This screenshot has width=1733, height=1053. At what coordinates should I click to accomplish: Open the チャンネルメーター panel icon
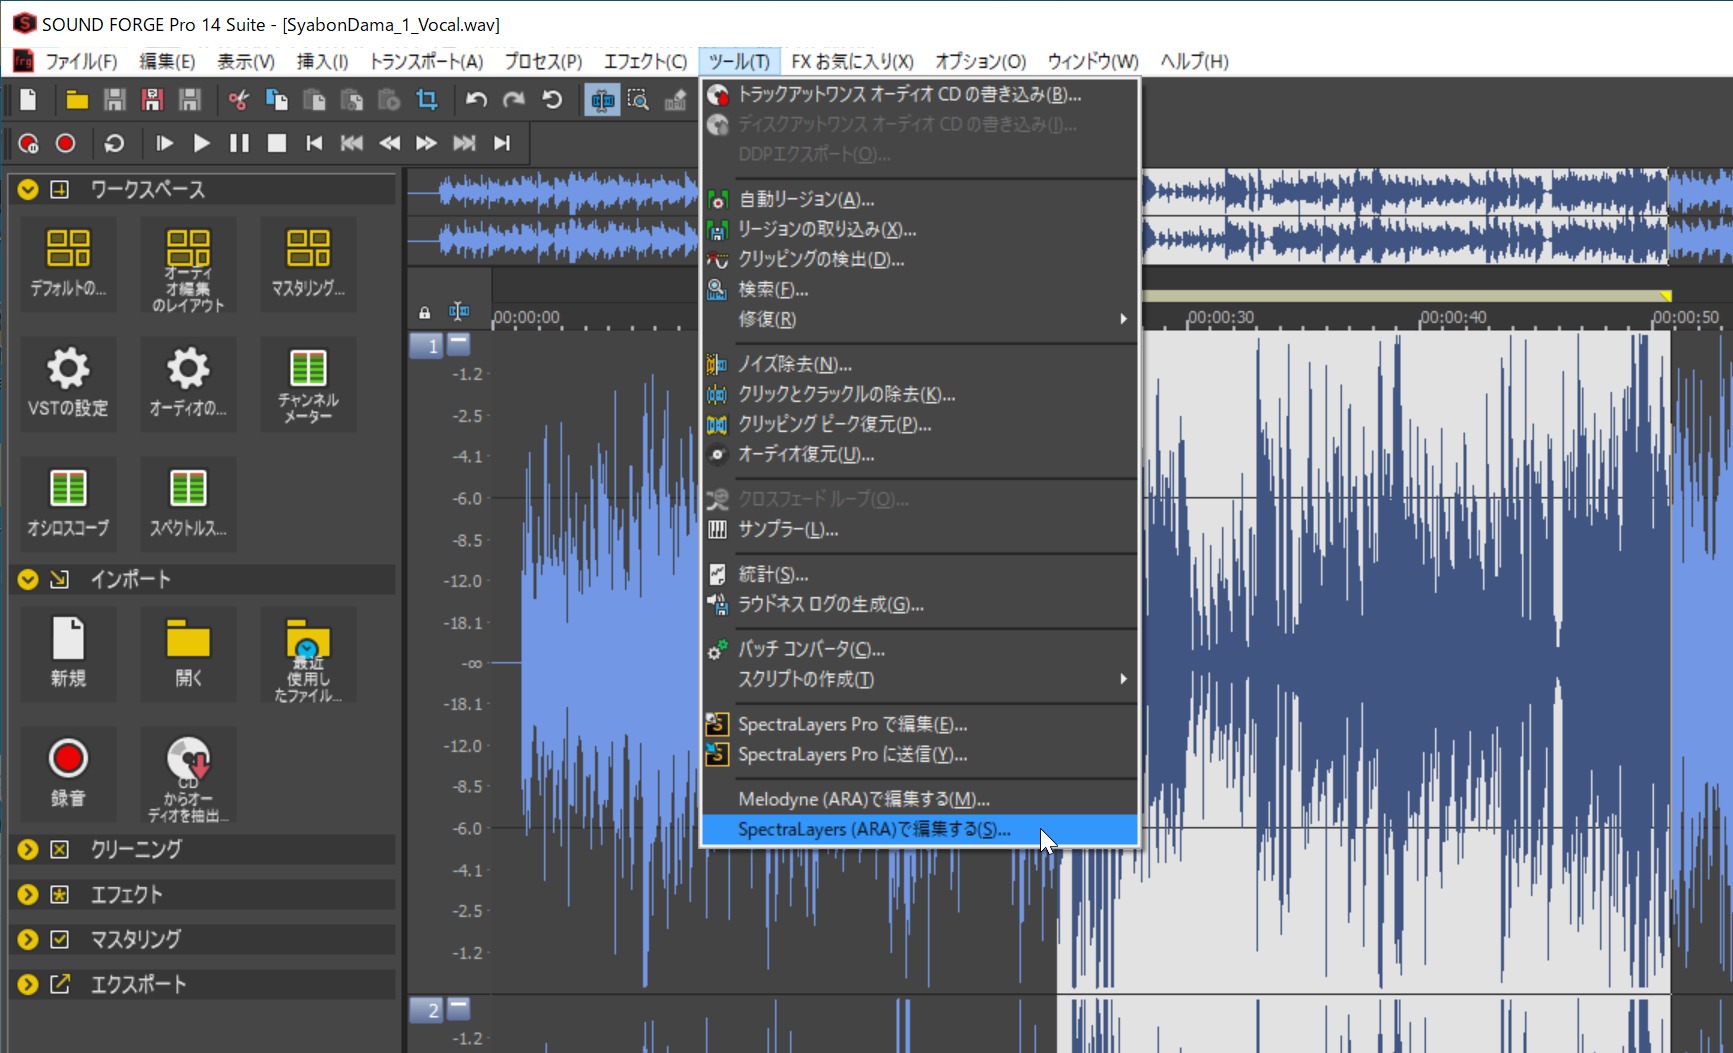coord(308,384)
